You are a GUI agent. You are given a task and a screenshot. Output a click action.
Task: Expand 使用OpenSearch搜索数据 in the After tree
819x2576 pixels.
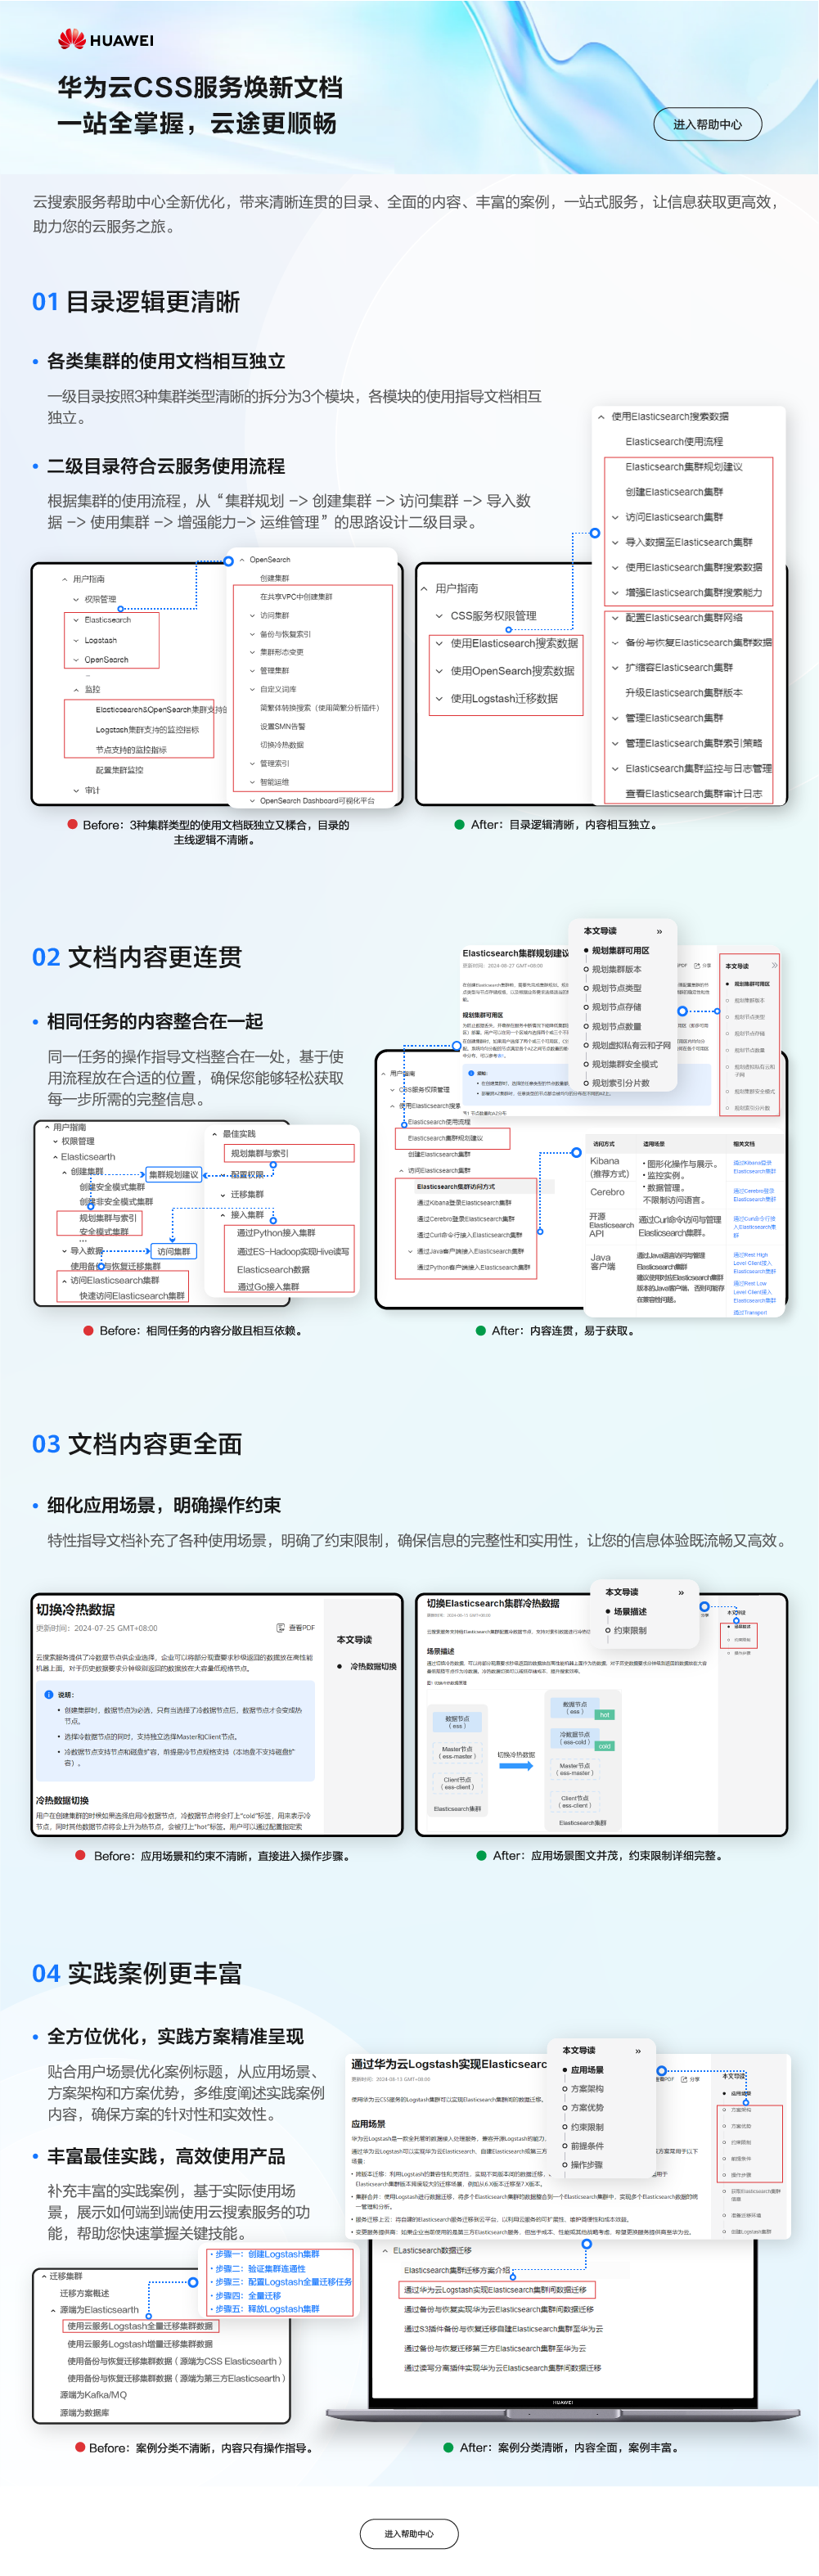pos(439,671)
